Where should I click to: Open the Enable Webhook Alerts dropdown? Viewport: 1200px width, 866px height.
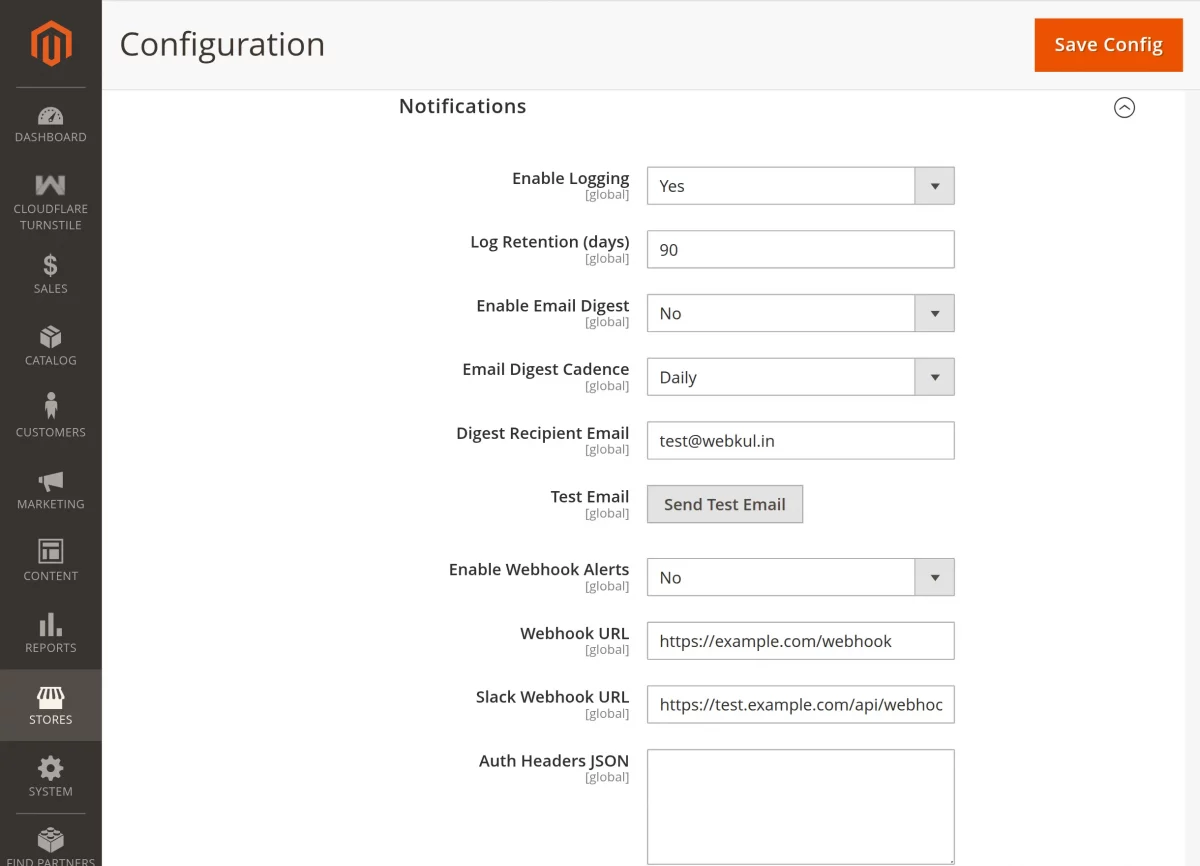[x=800, y=577]
